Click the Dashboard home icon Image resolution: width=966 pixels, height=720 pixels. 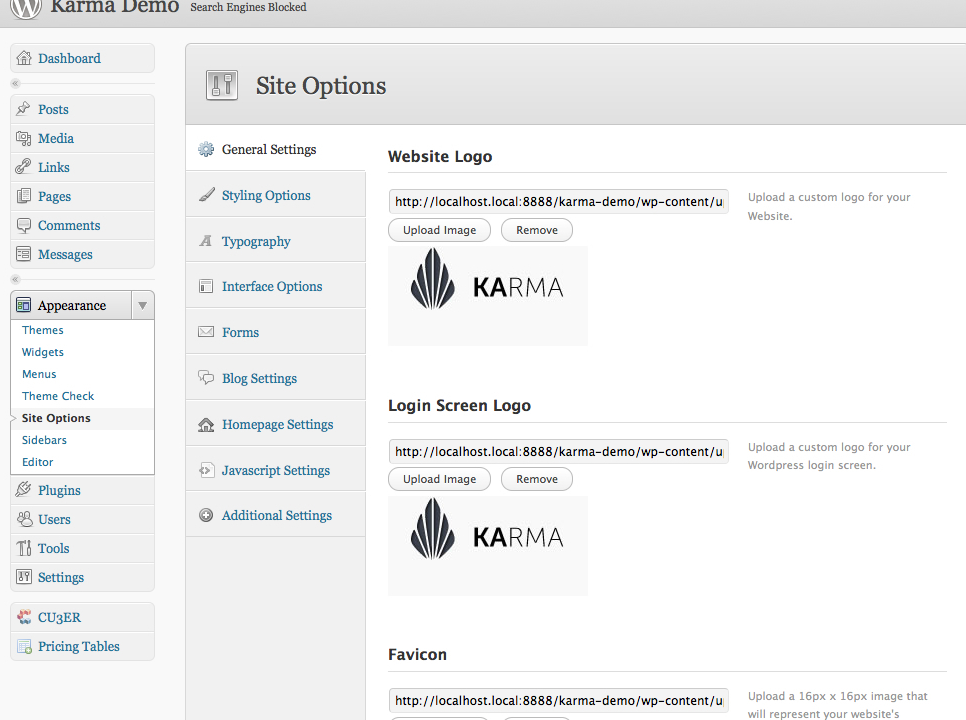click(x=24, y=59)
